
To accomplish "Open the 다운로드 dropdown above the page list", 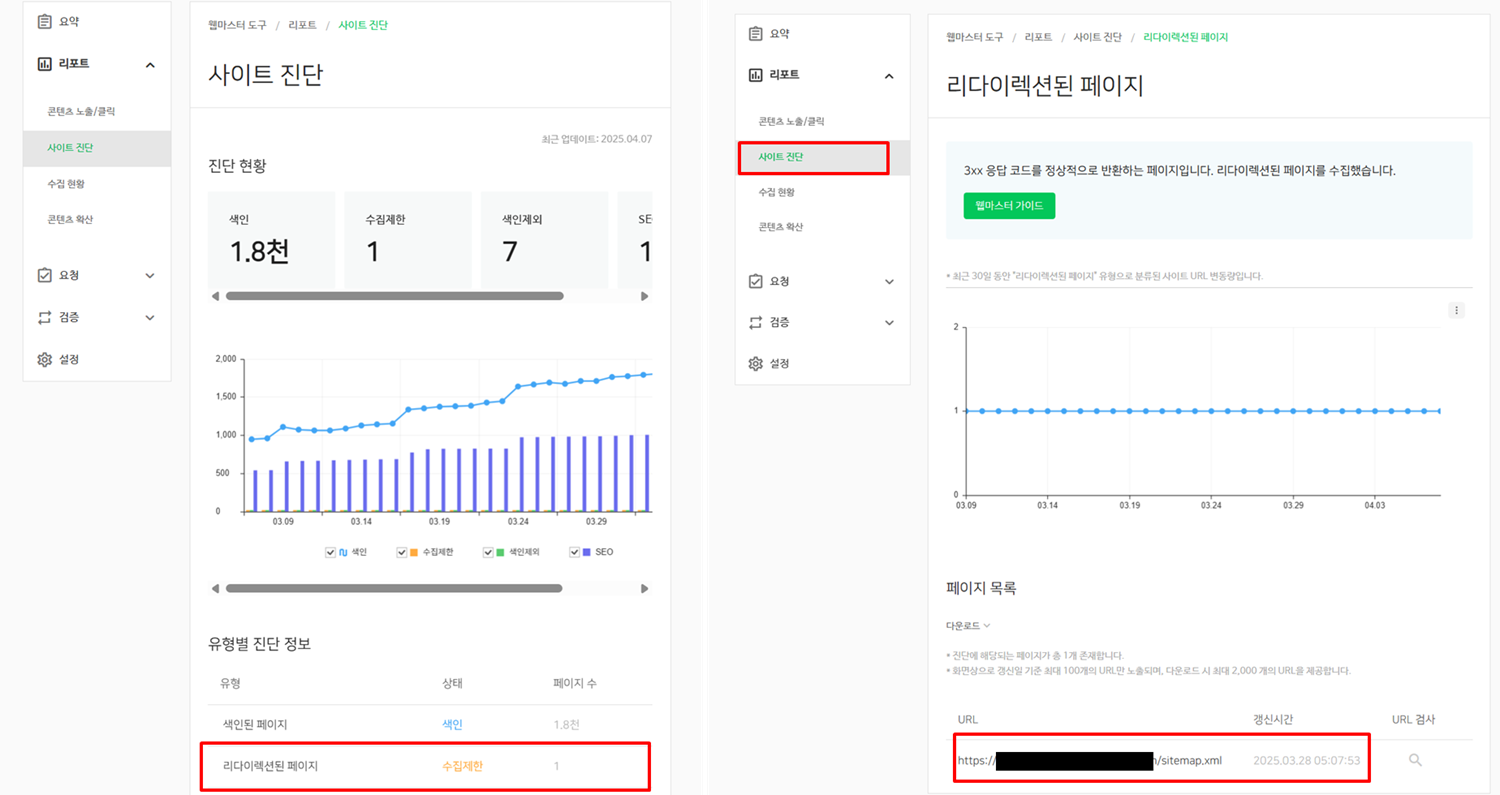I will coord(966,625).
